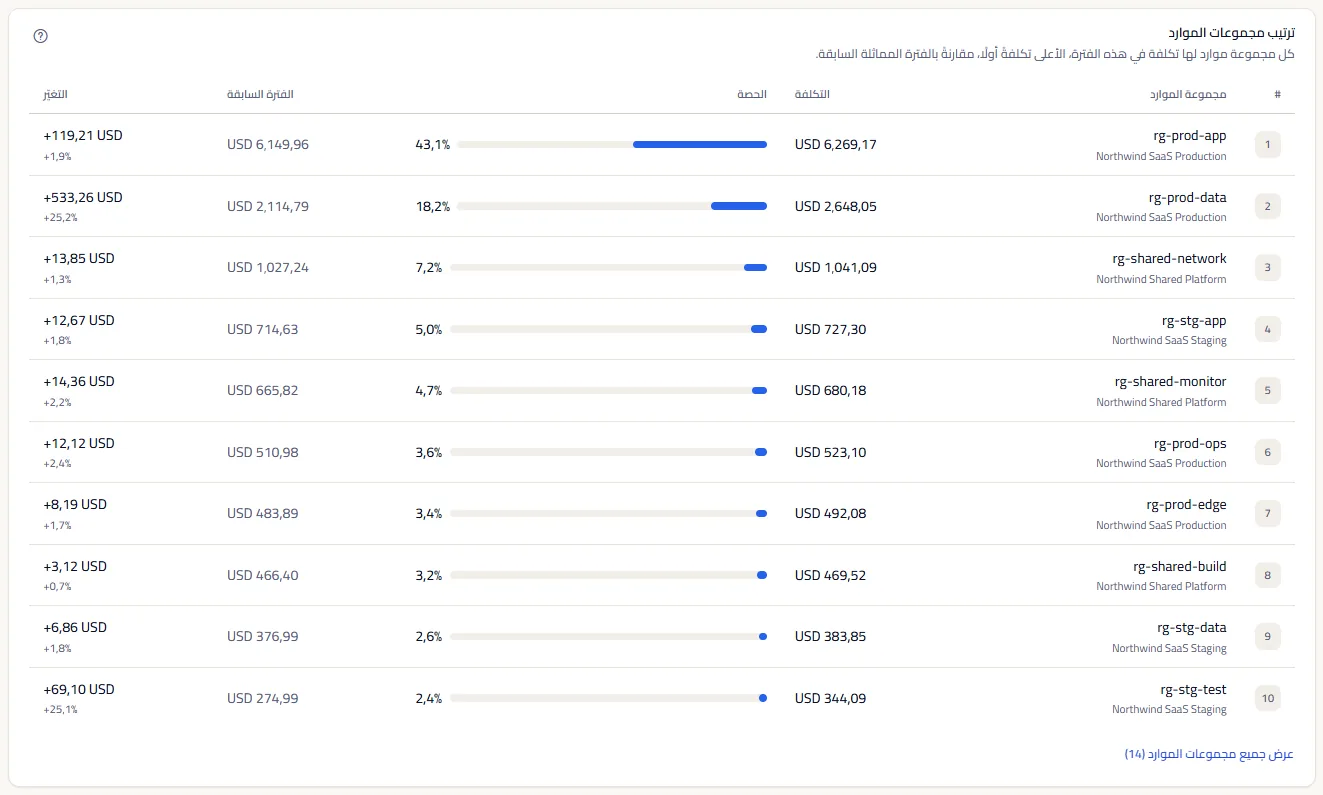Click the cost value USD 6,269,17

coord(836,145)
